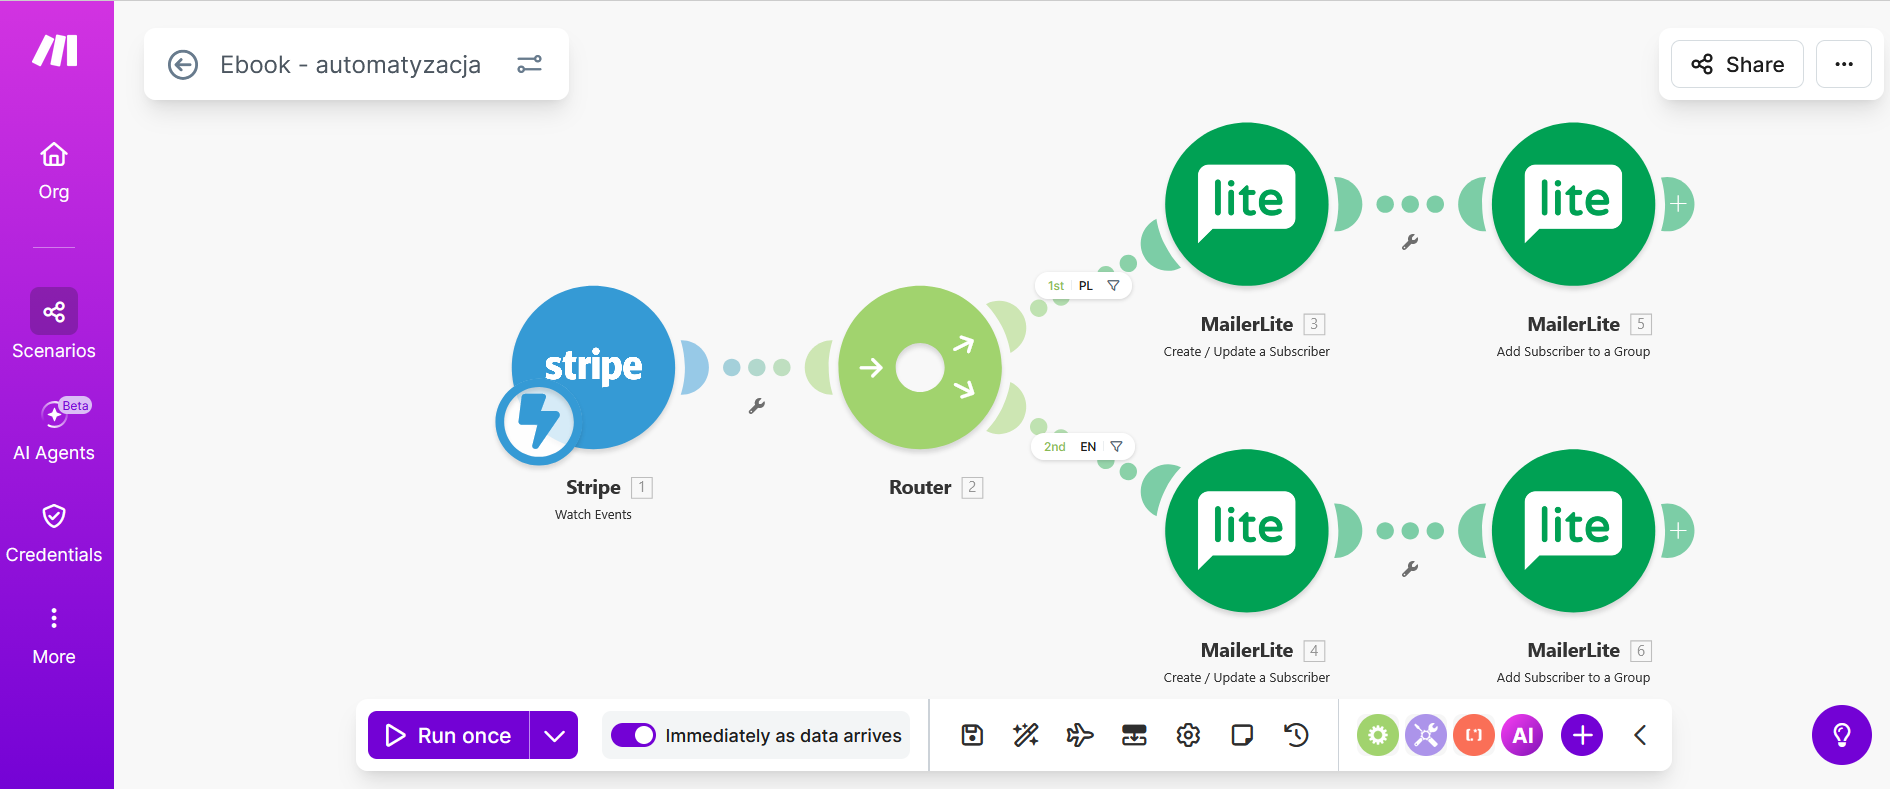Add a note with the notes icon

coord(1242,735)
